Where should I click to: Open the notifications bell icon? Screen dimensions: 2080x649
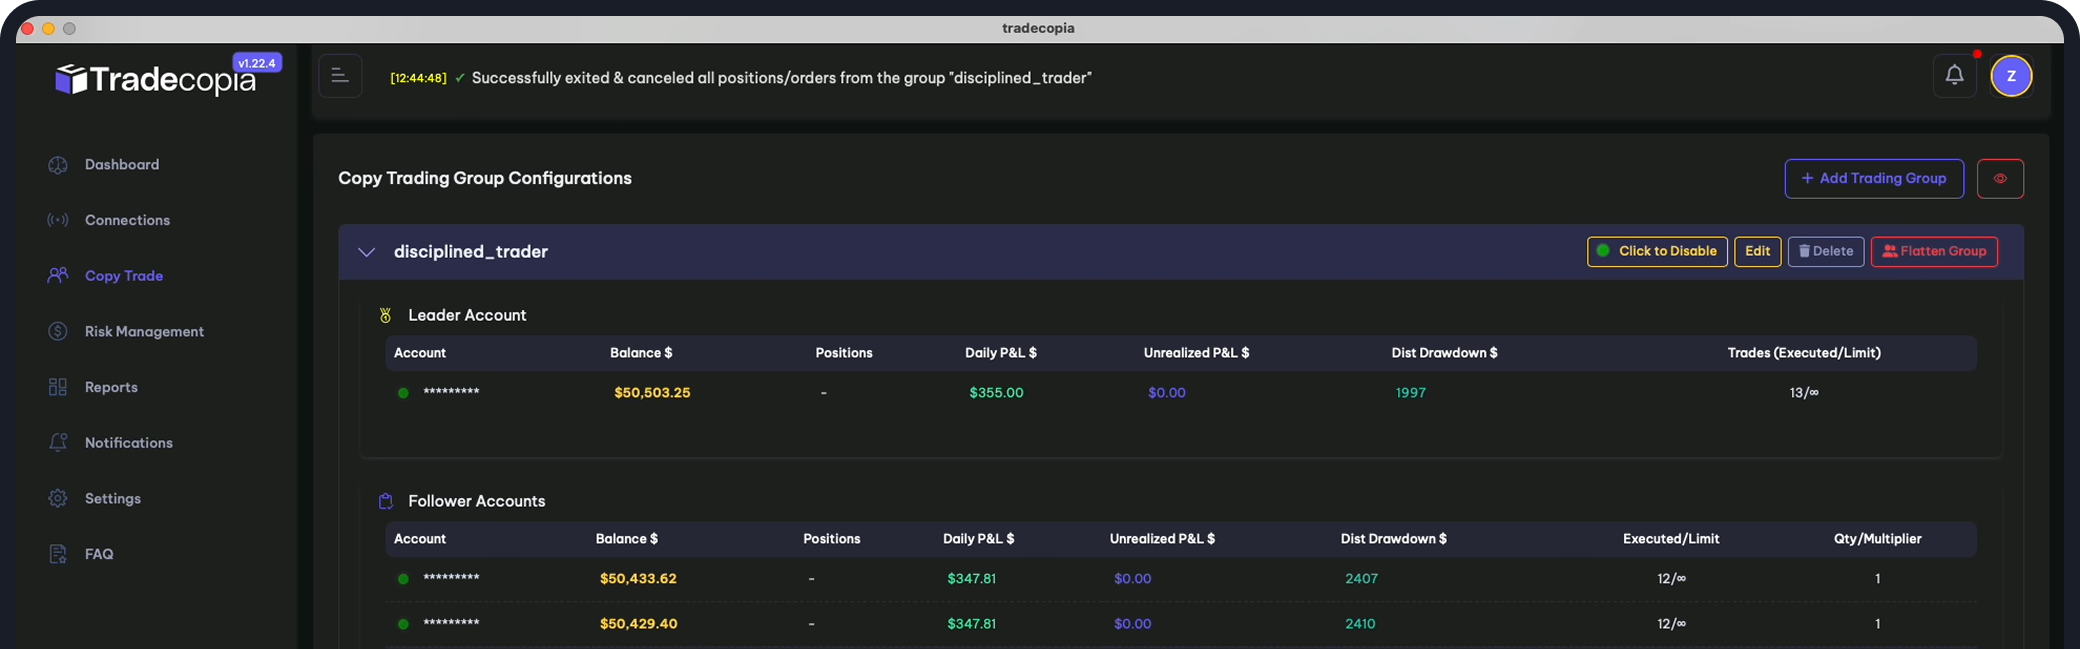tap(1954, 76)
